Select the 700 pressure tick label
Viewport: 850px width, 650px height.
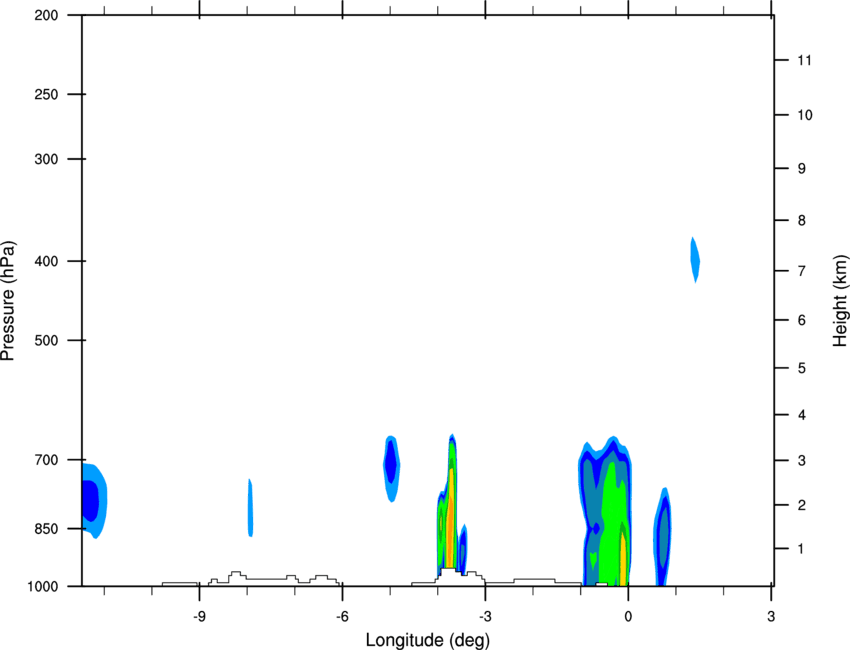[x=47, y=460]
